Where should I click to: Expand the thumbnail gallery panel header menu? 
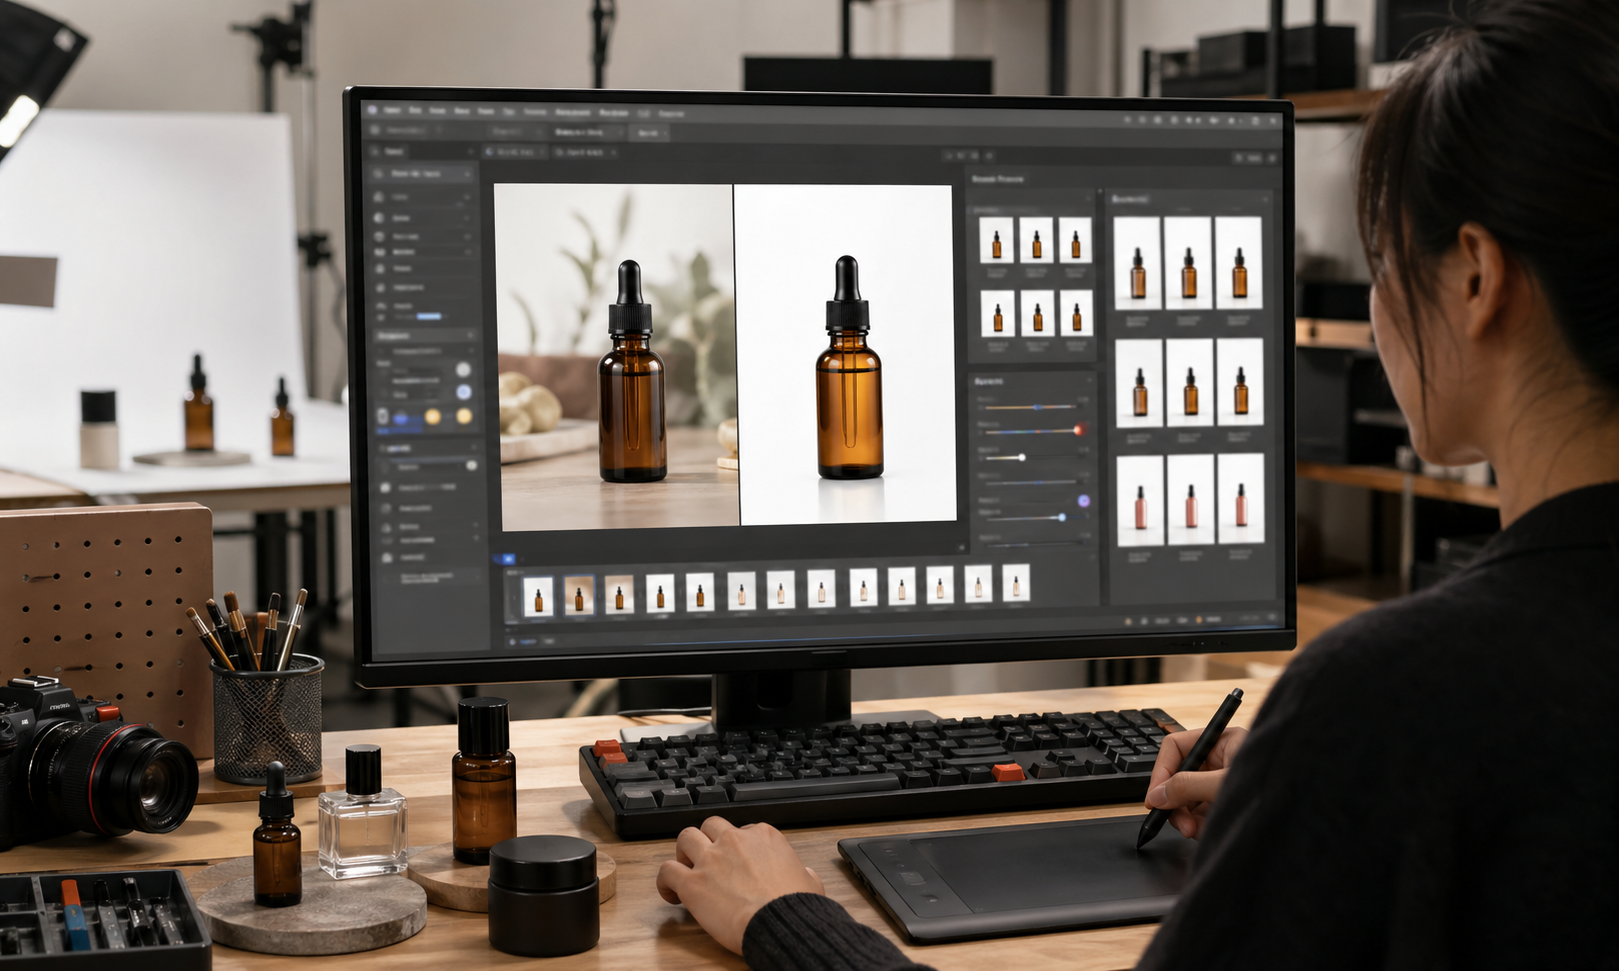[x=1264, y=199]
